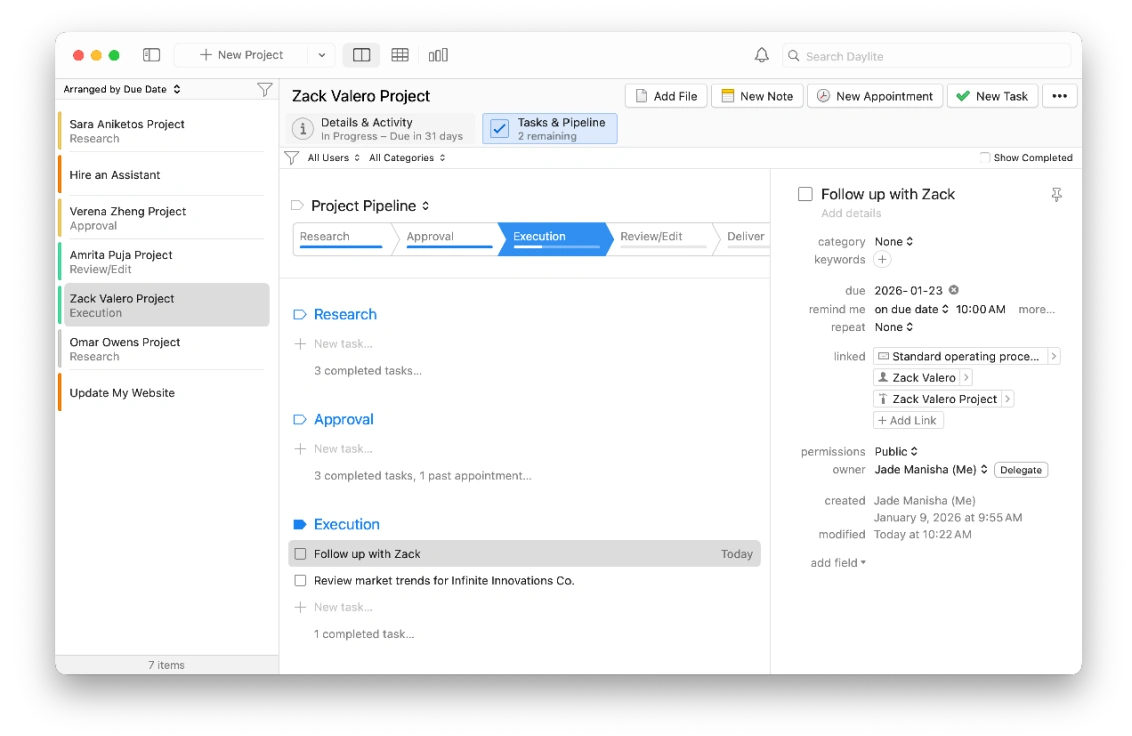Show 3 completed tasks under Research
This screenshot has height=736, width=1132.
367,371
